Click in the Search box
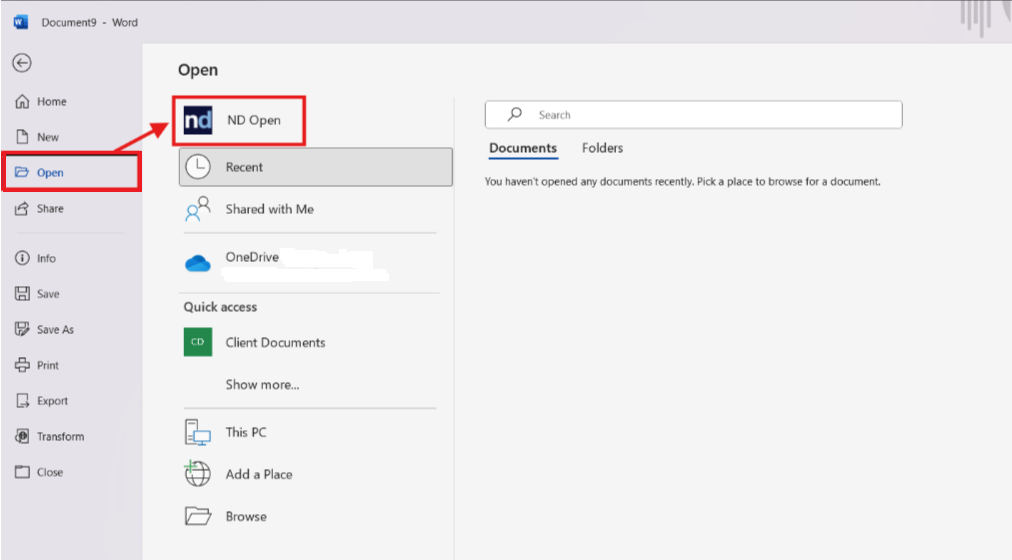This screenshot has height=560, width=1012. click(694, 115)
